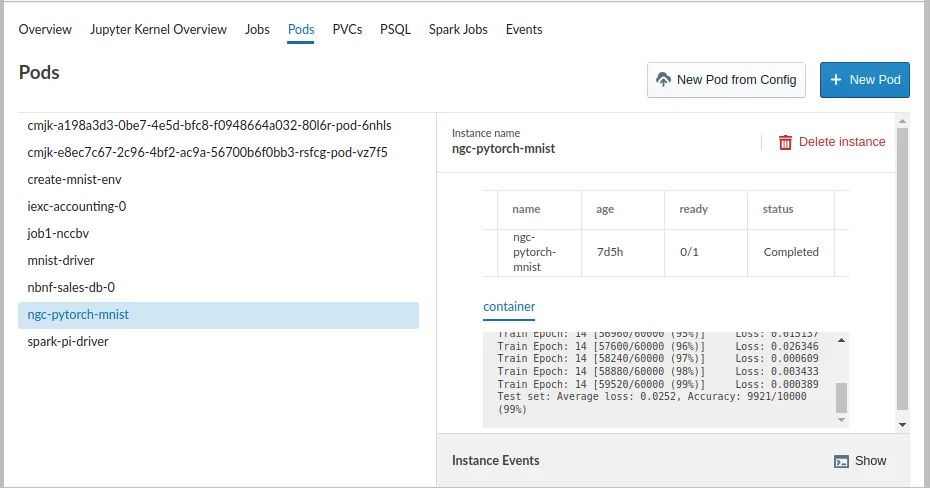Click details panel scrollbar up arrow

(902, 121)
